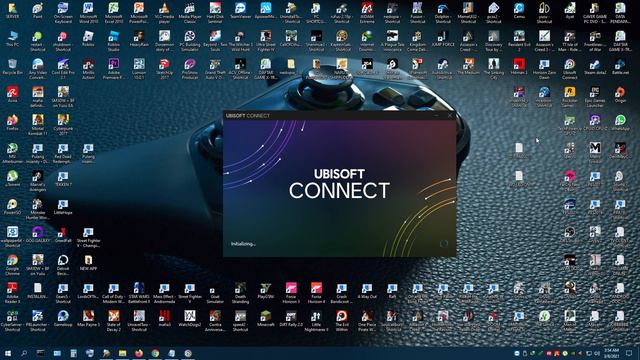Select the Horizon Zero Dawn icon

[544, 69]
